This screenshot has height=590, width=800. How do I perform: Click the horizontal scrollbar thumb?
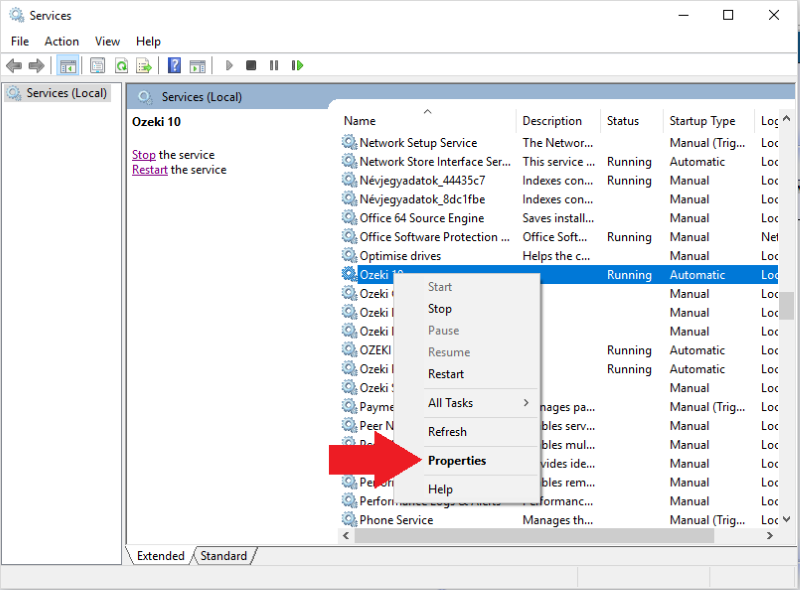click(534, 535)
